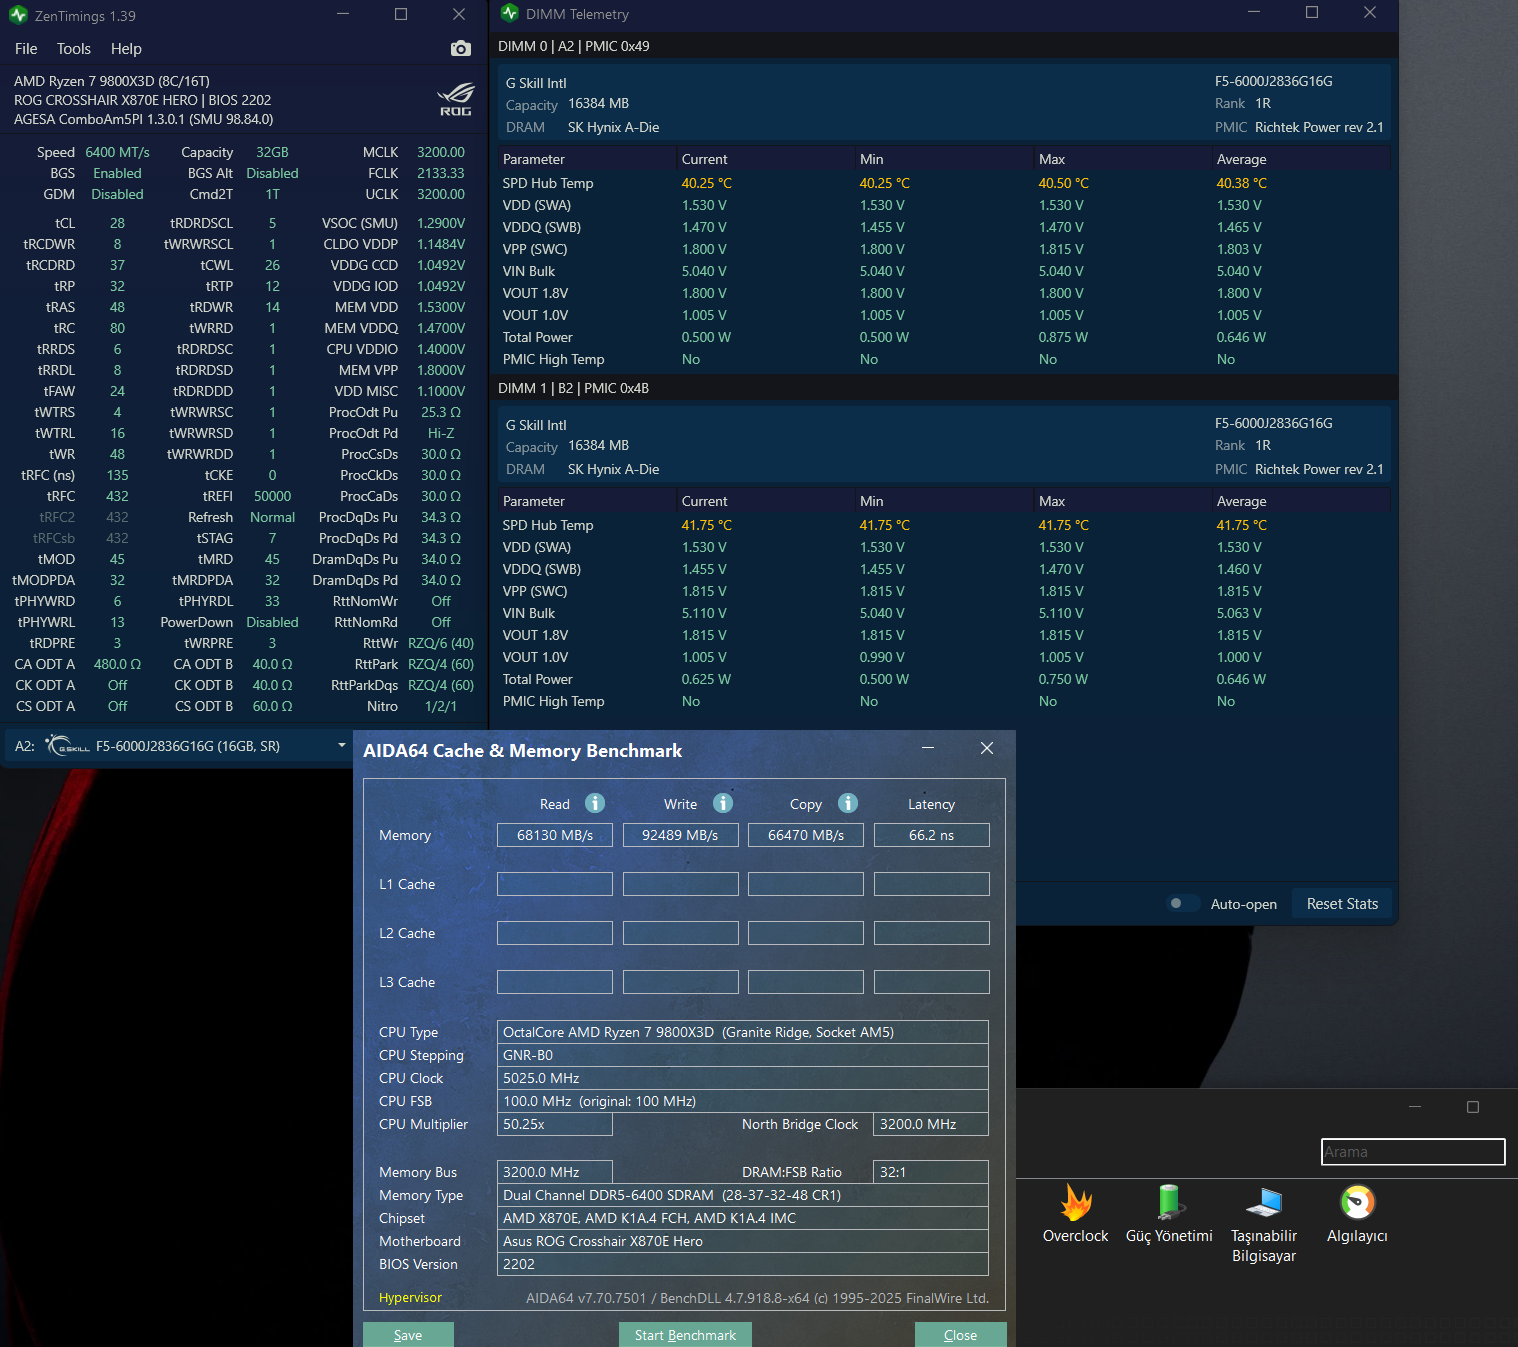Click Start Benchmark in AIDA64

[x=685, y=1335]
